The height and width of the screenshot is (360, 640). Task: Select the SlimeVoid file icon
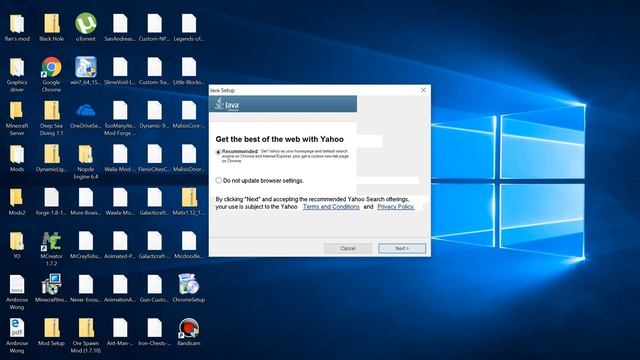[120, 70]
